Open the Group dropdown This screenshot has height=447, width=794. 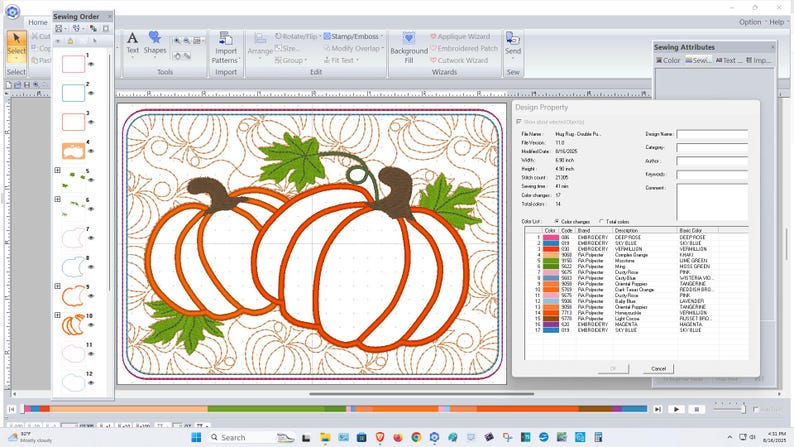coord(291,60)
